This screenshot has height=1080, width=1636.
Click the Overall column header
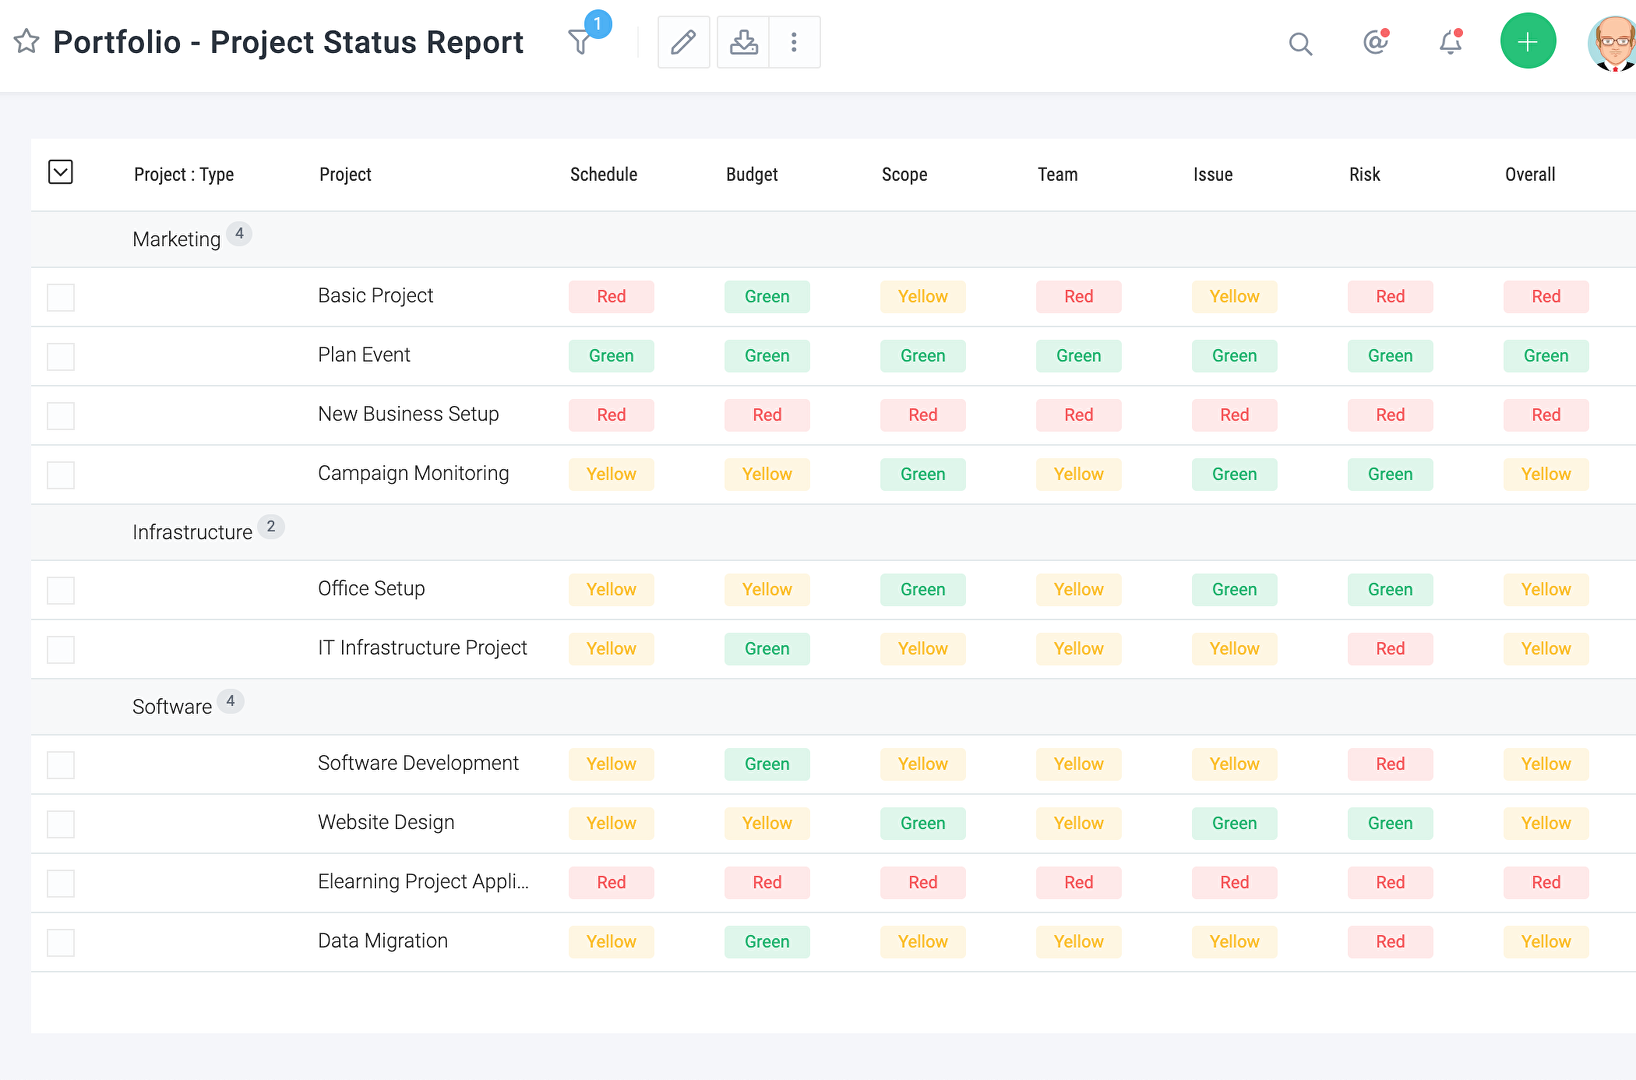coord(1529,174)
